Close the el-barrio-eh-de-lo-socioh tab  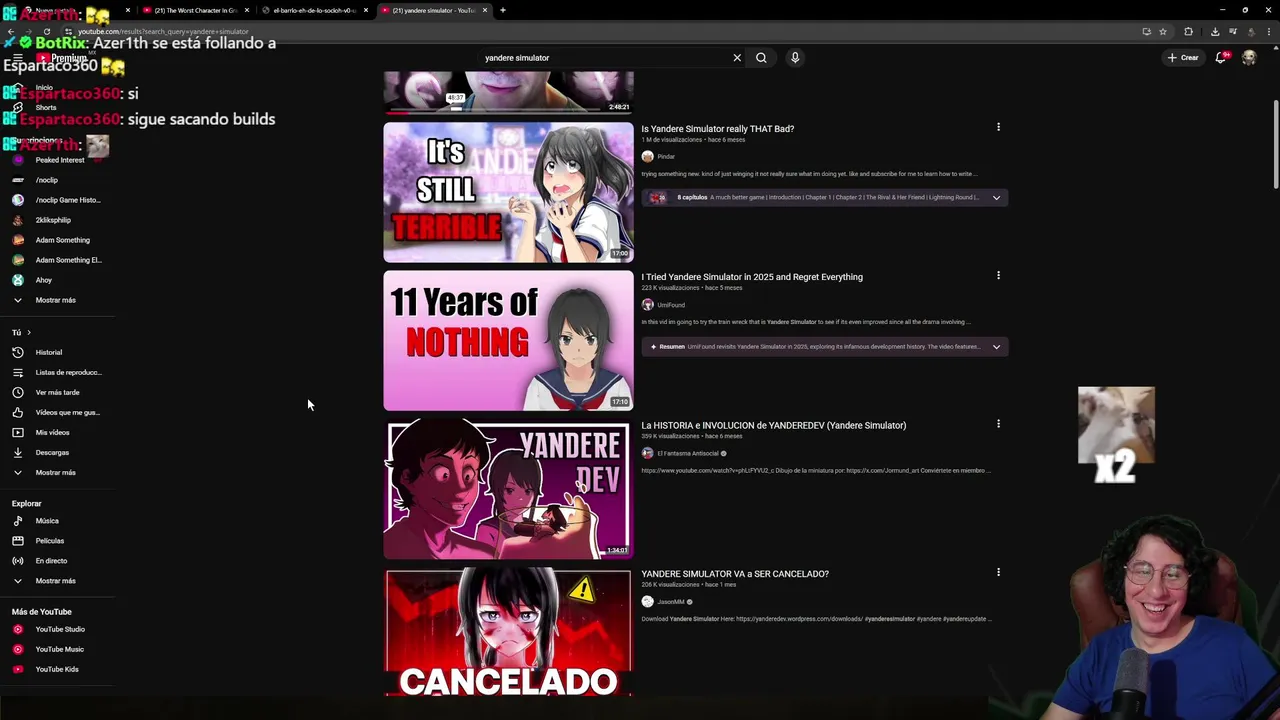tap(366, 10)
